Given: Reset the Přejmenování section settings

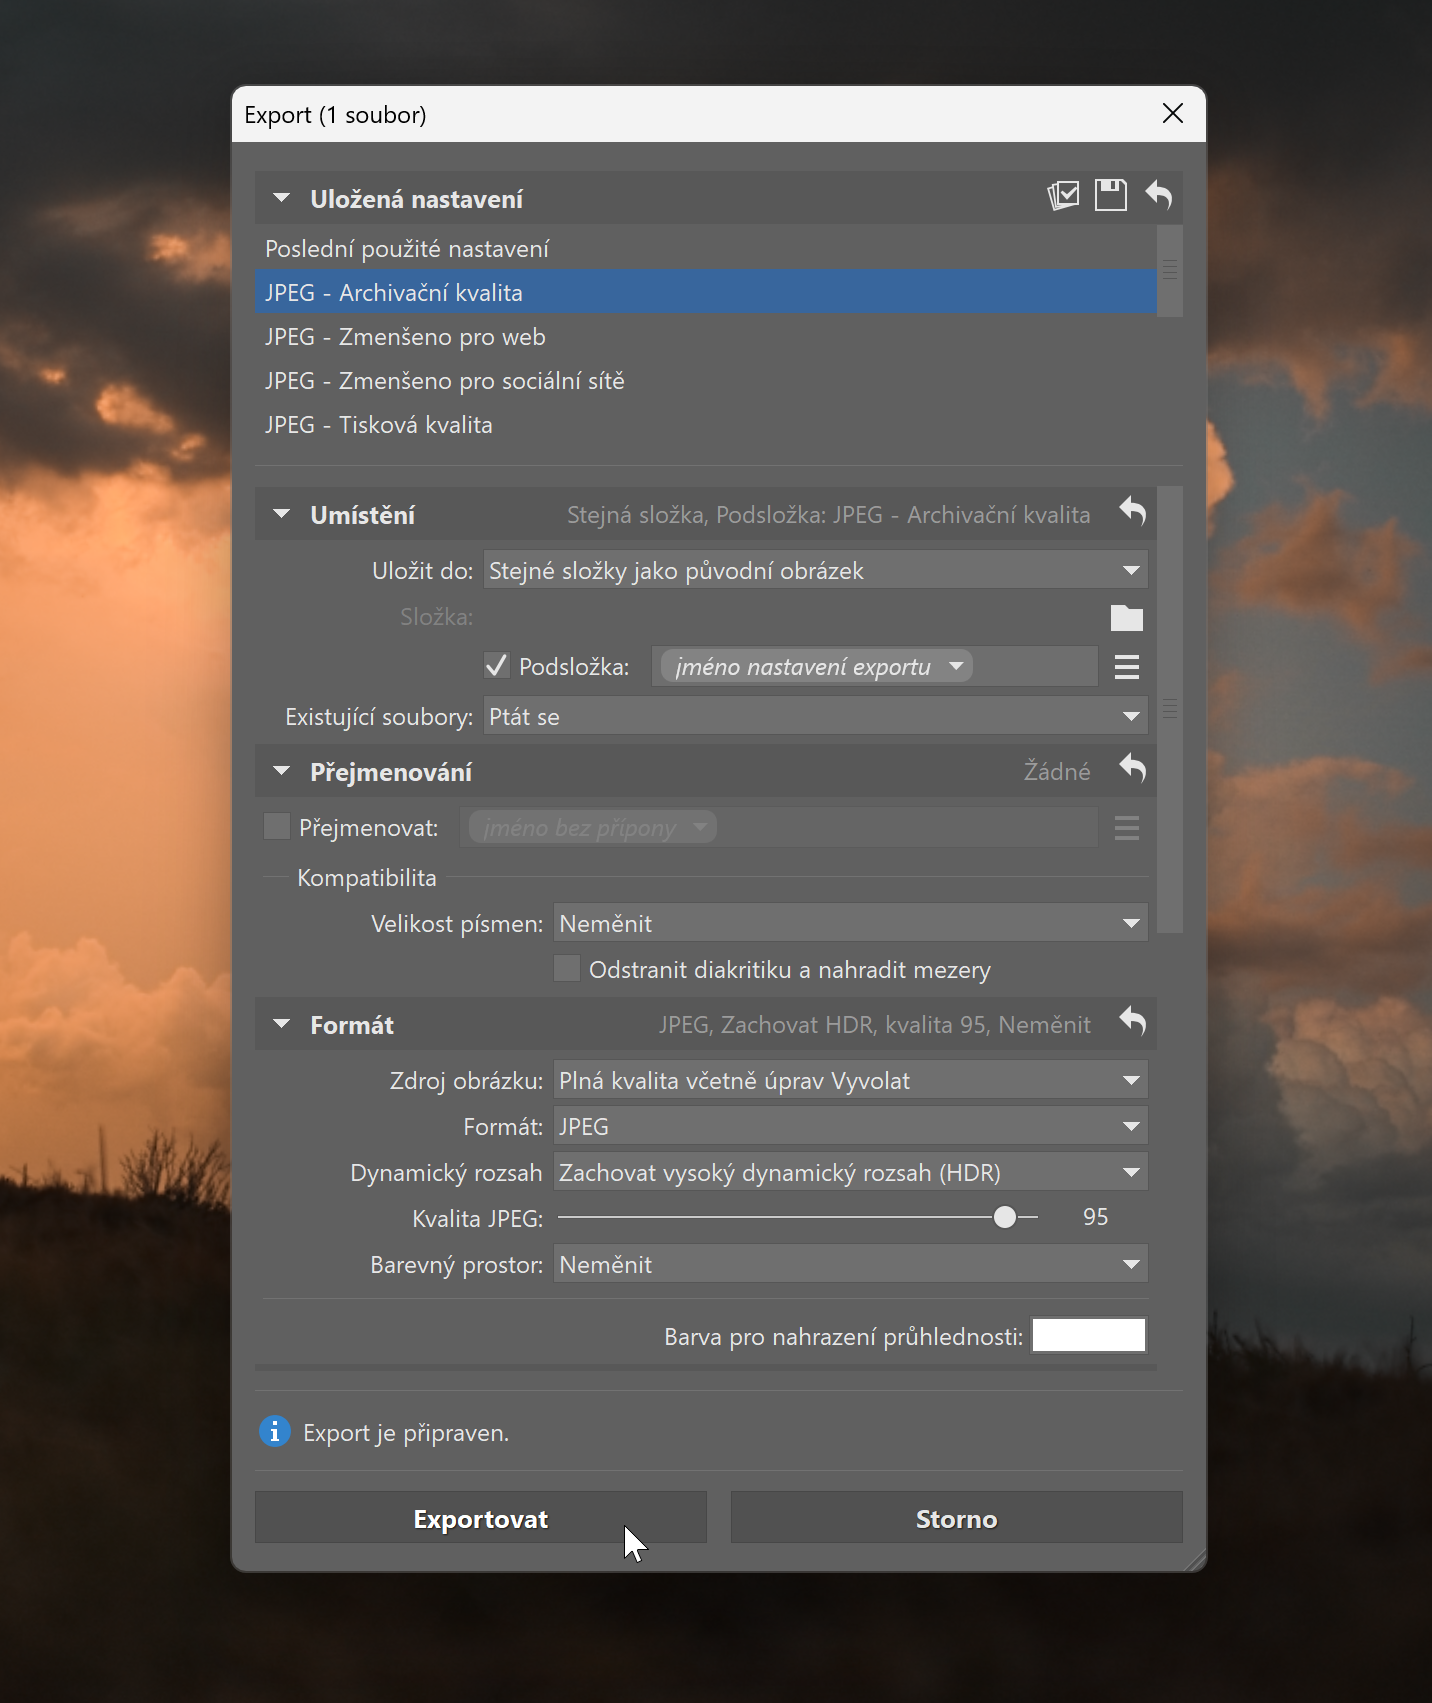Looking at the screenshot, I should [1132, 769].
